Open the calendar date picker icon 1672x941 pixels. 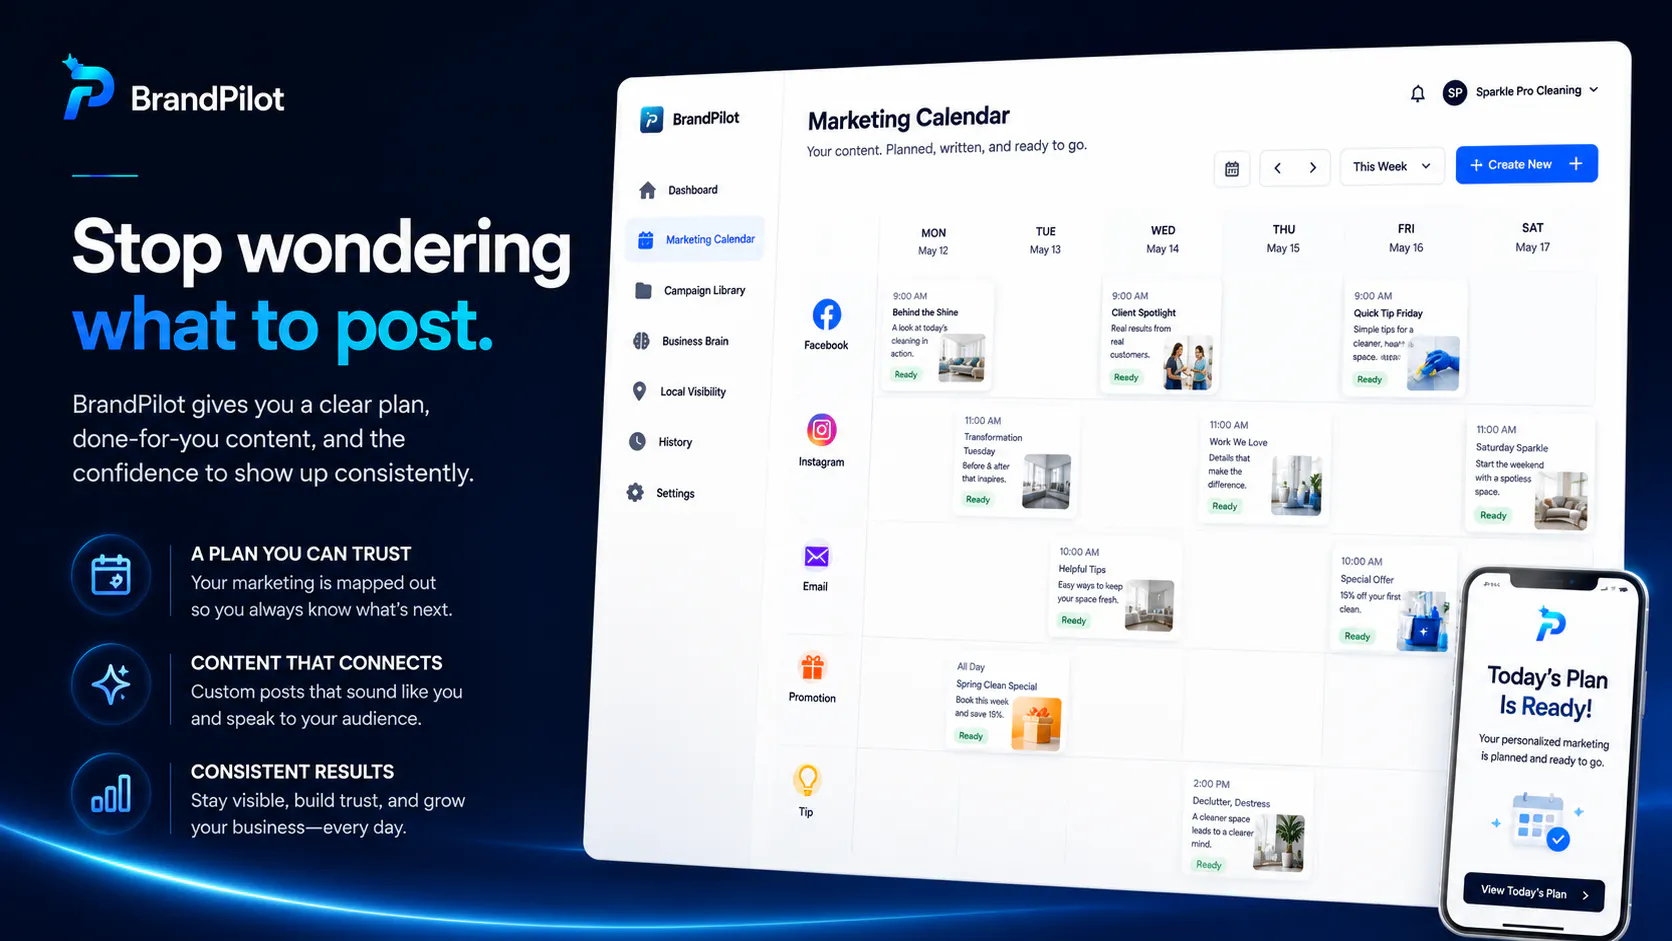(1232, 169)
